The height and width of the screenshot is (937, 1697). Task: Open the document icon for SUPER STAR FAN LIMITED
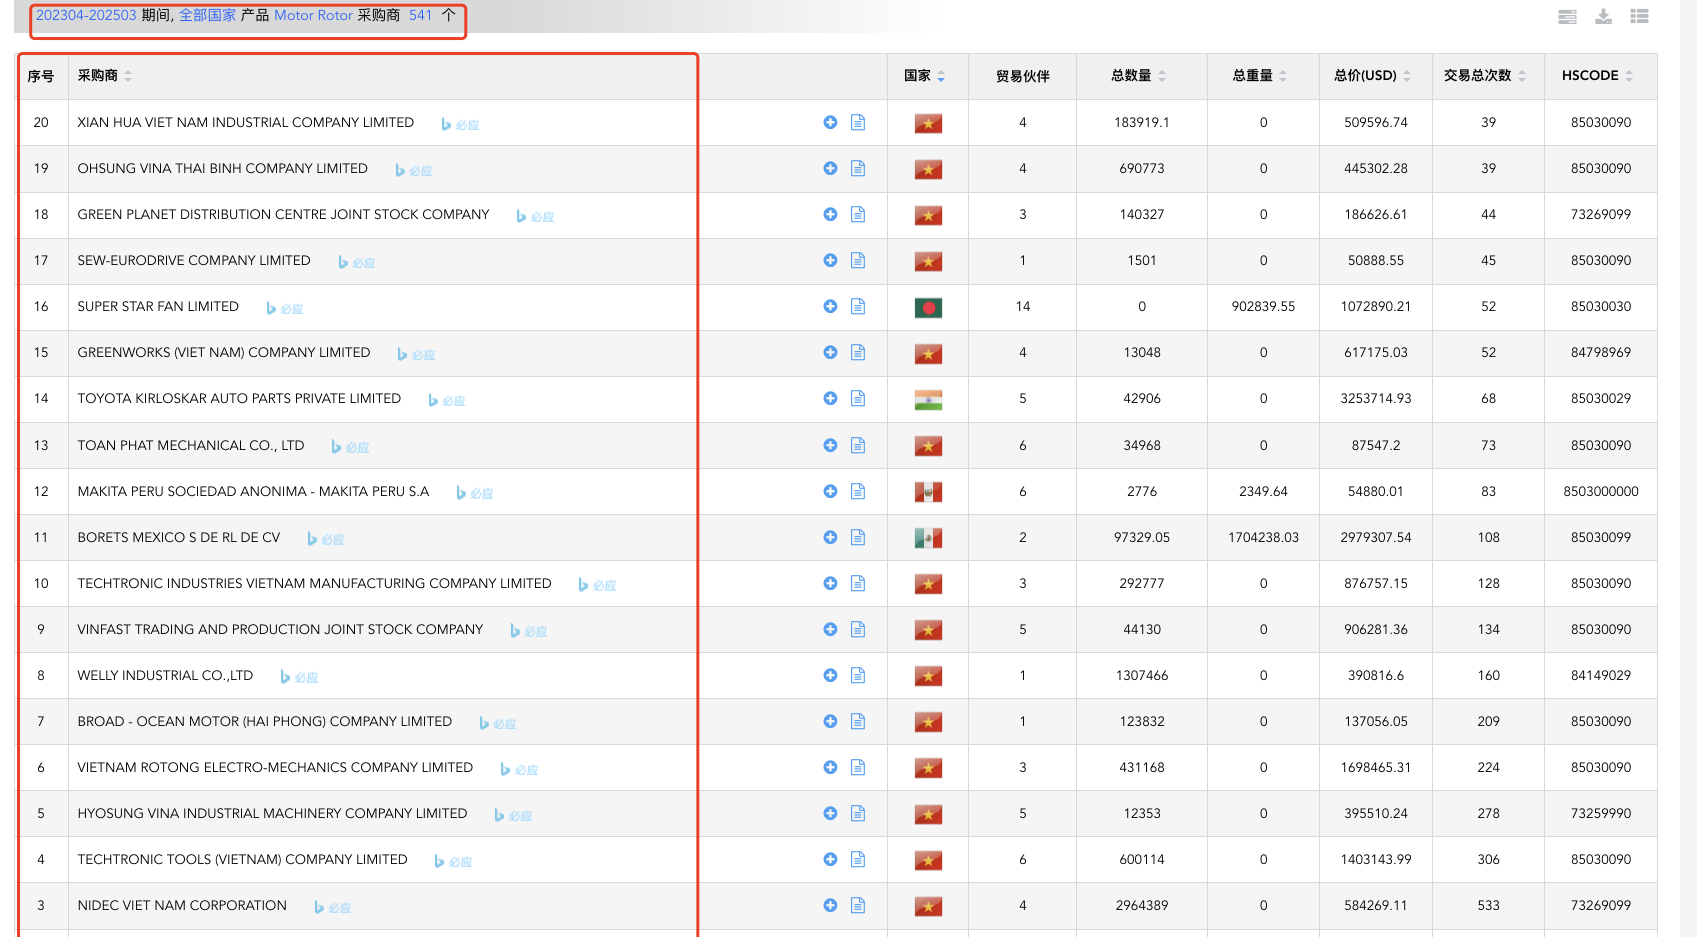point(858,306)
